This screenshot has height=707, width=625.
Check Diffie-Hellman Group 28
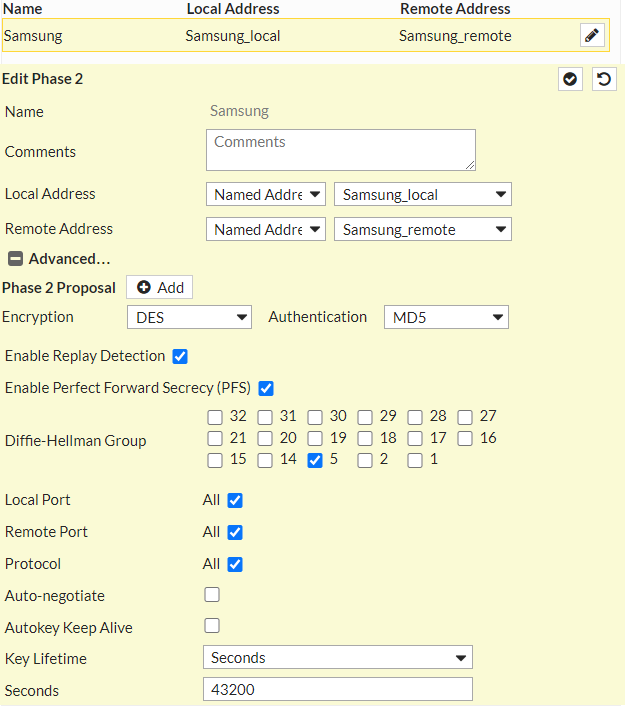pos(415,417)
